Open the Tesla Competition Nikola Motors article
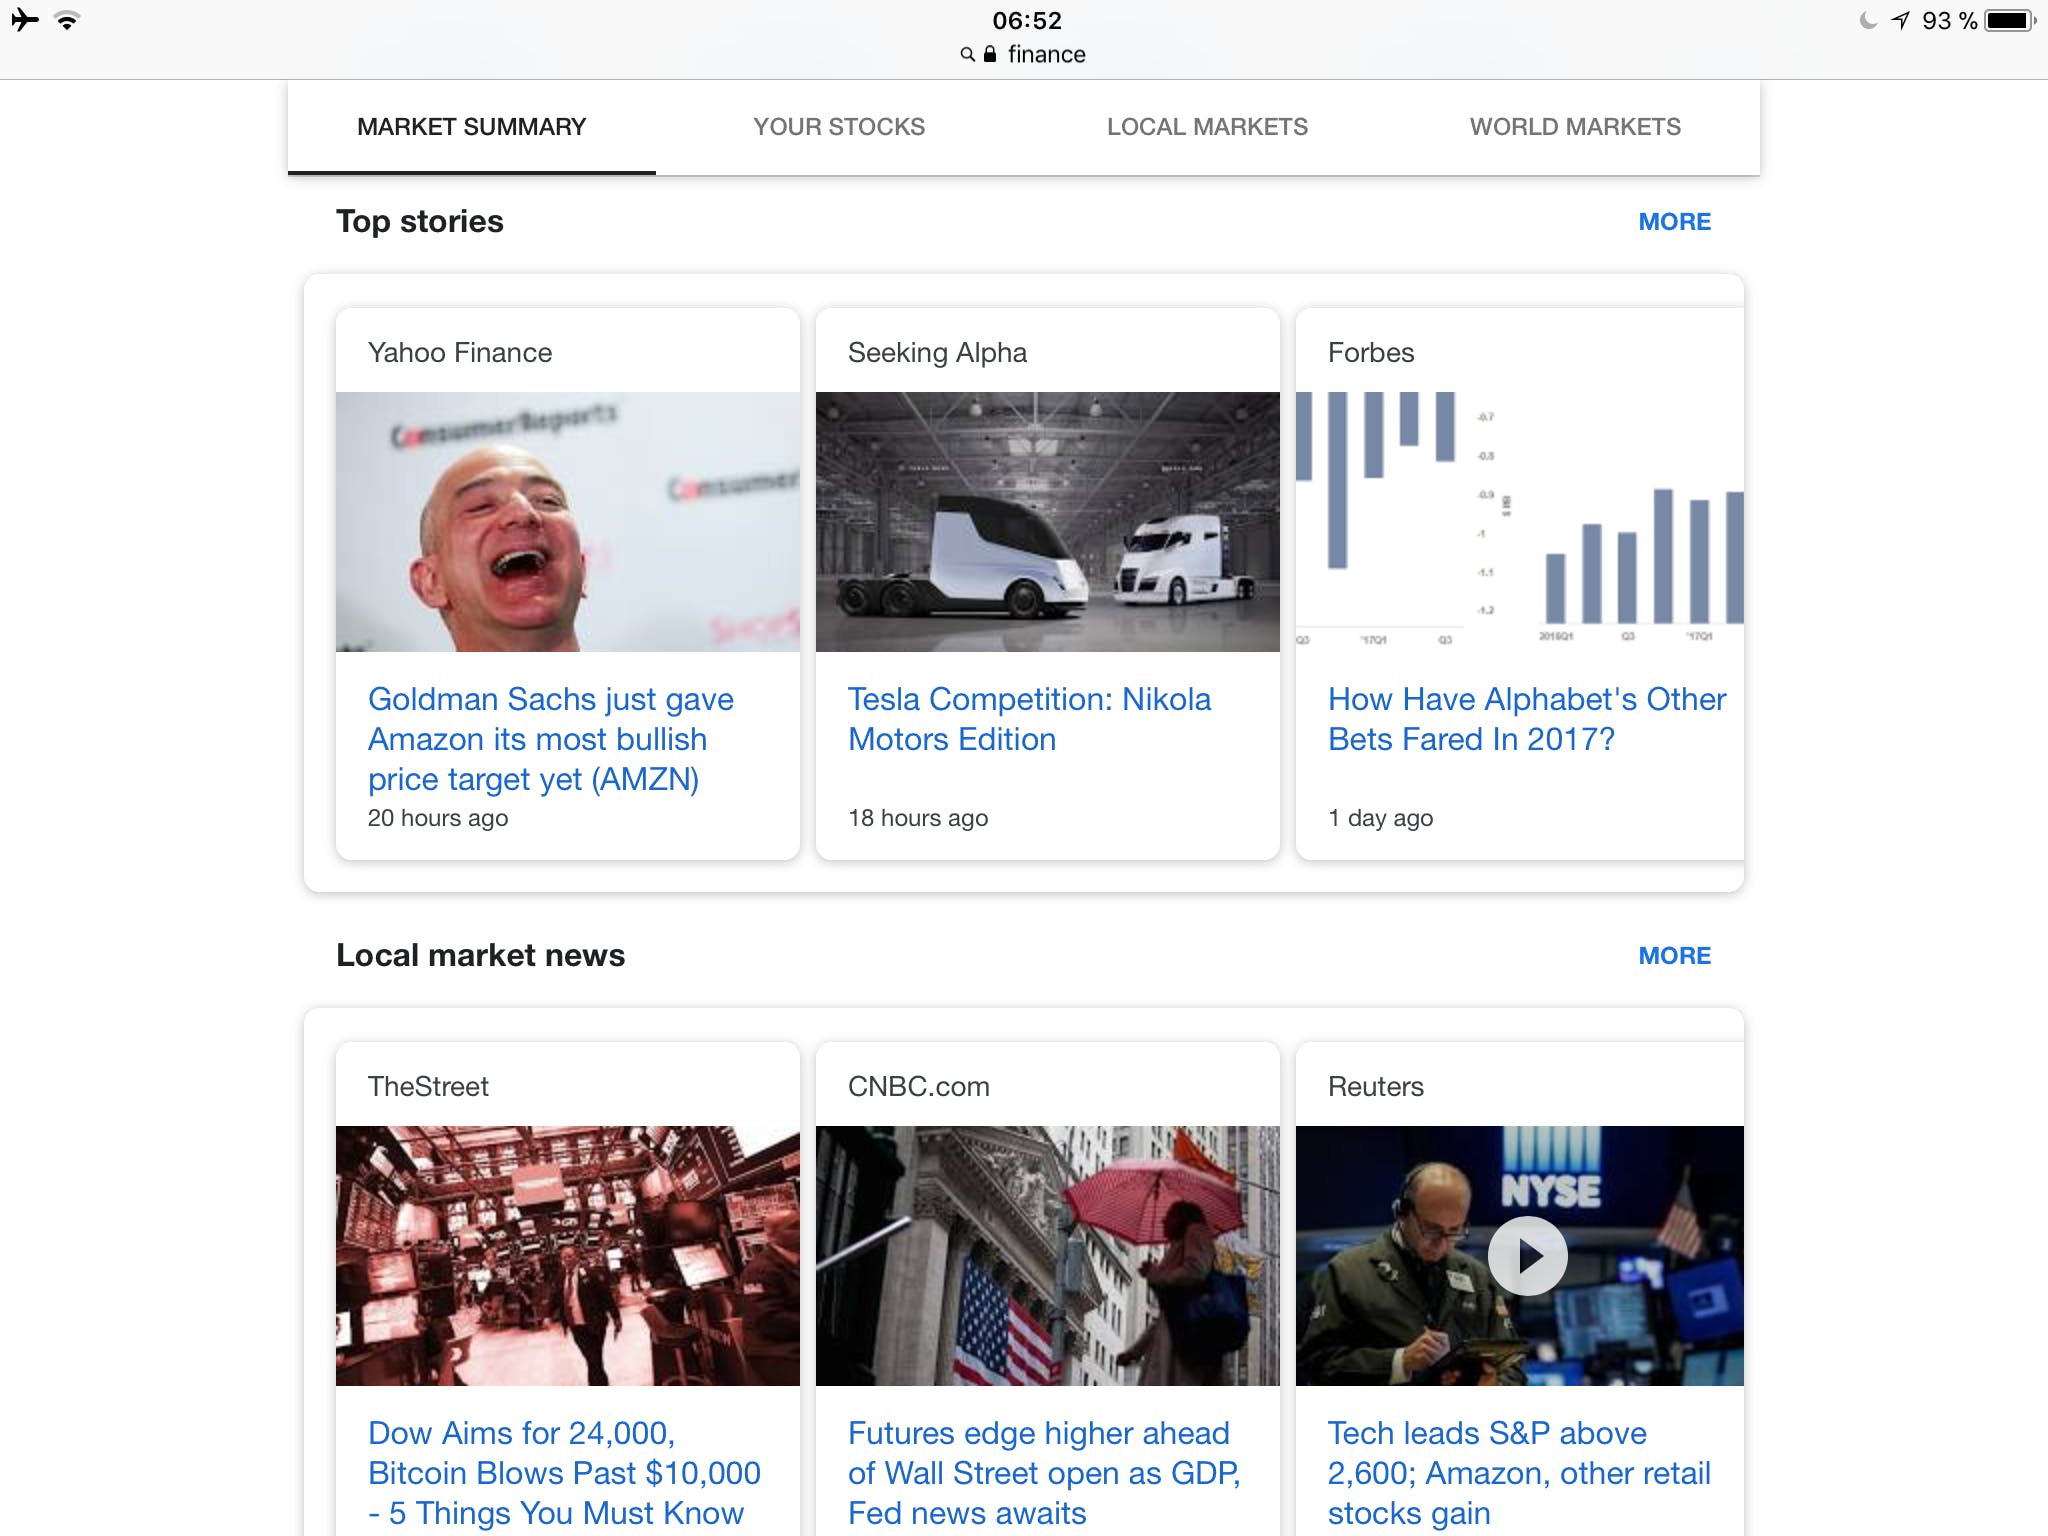This screenshot has height=1536, width=2048. pos(1029,719)
